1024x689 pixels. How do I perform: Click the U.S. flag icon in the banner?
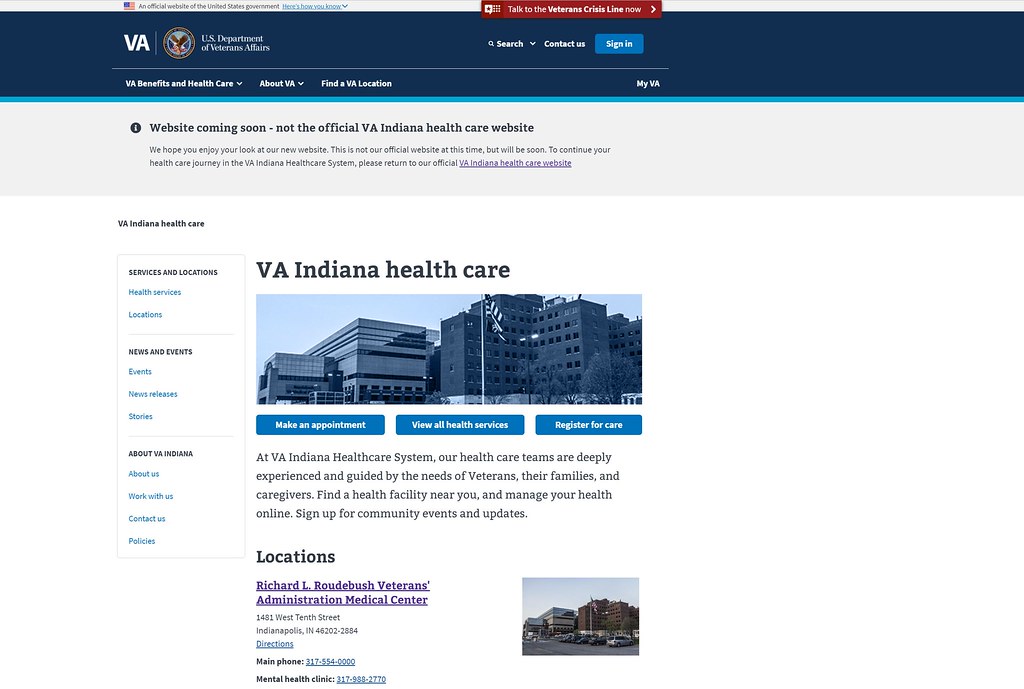pos(127,5)
